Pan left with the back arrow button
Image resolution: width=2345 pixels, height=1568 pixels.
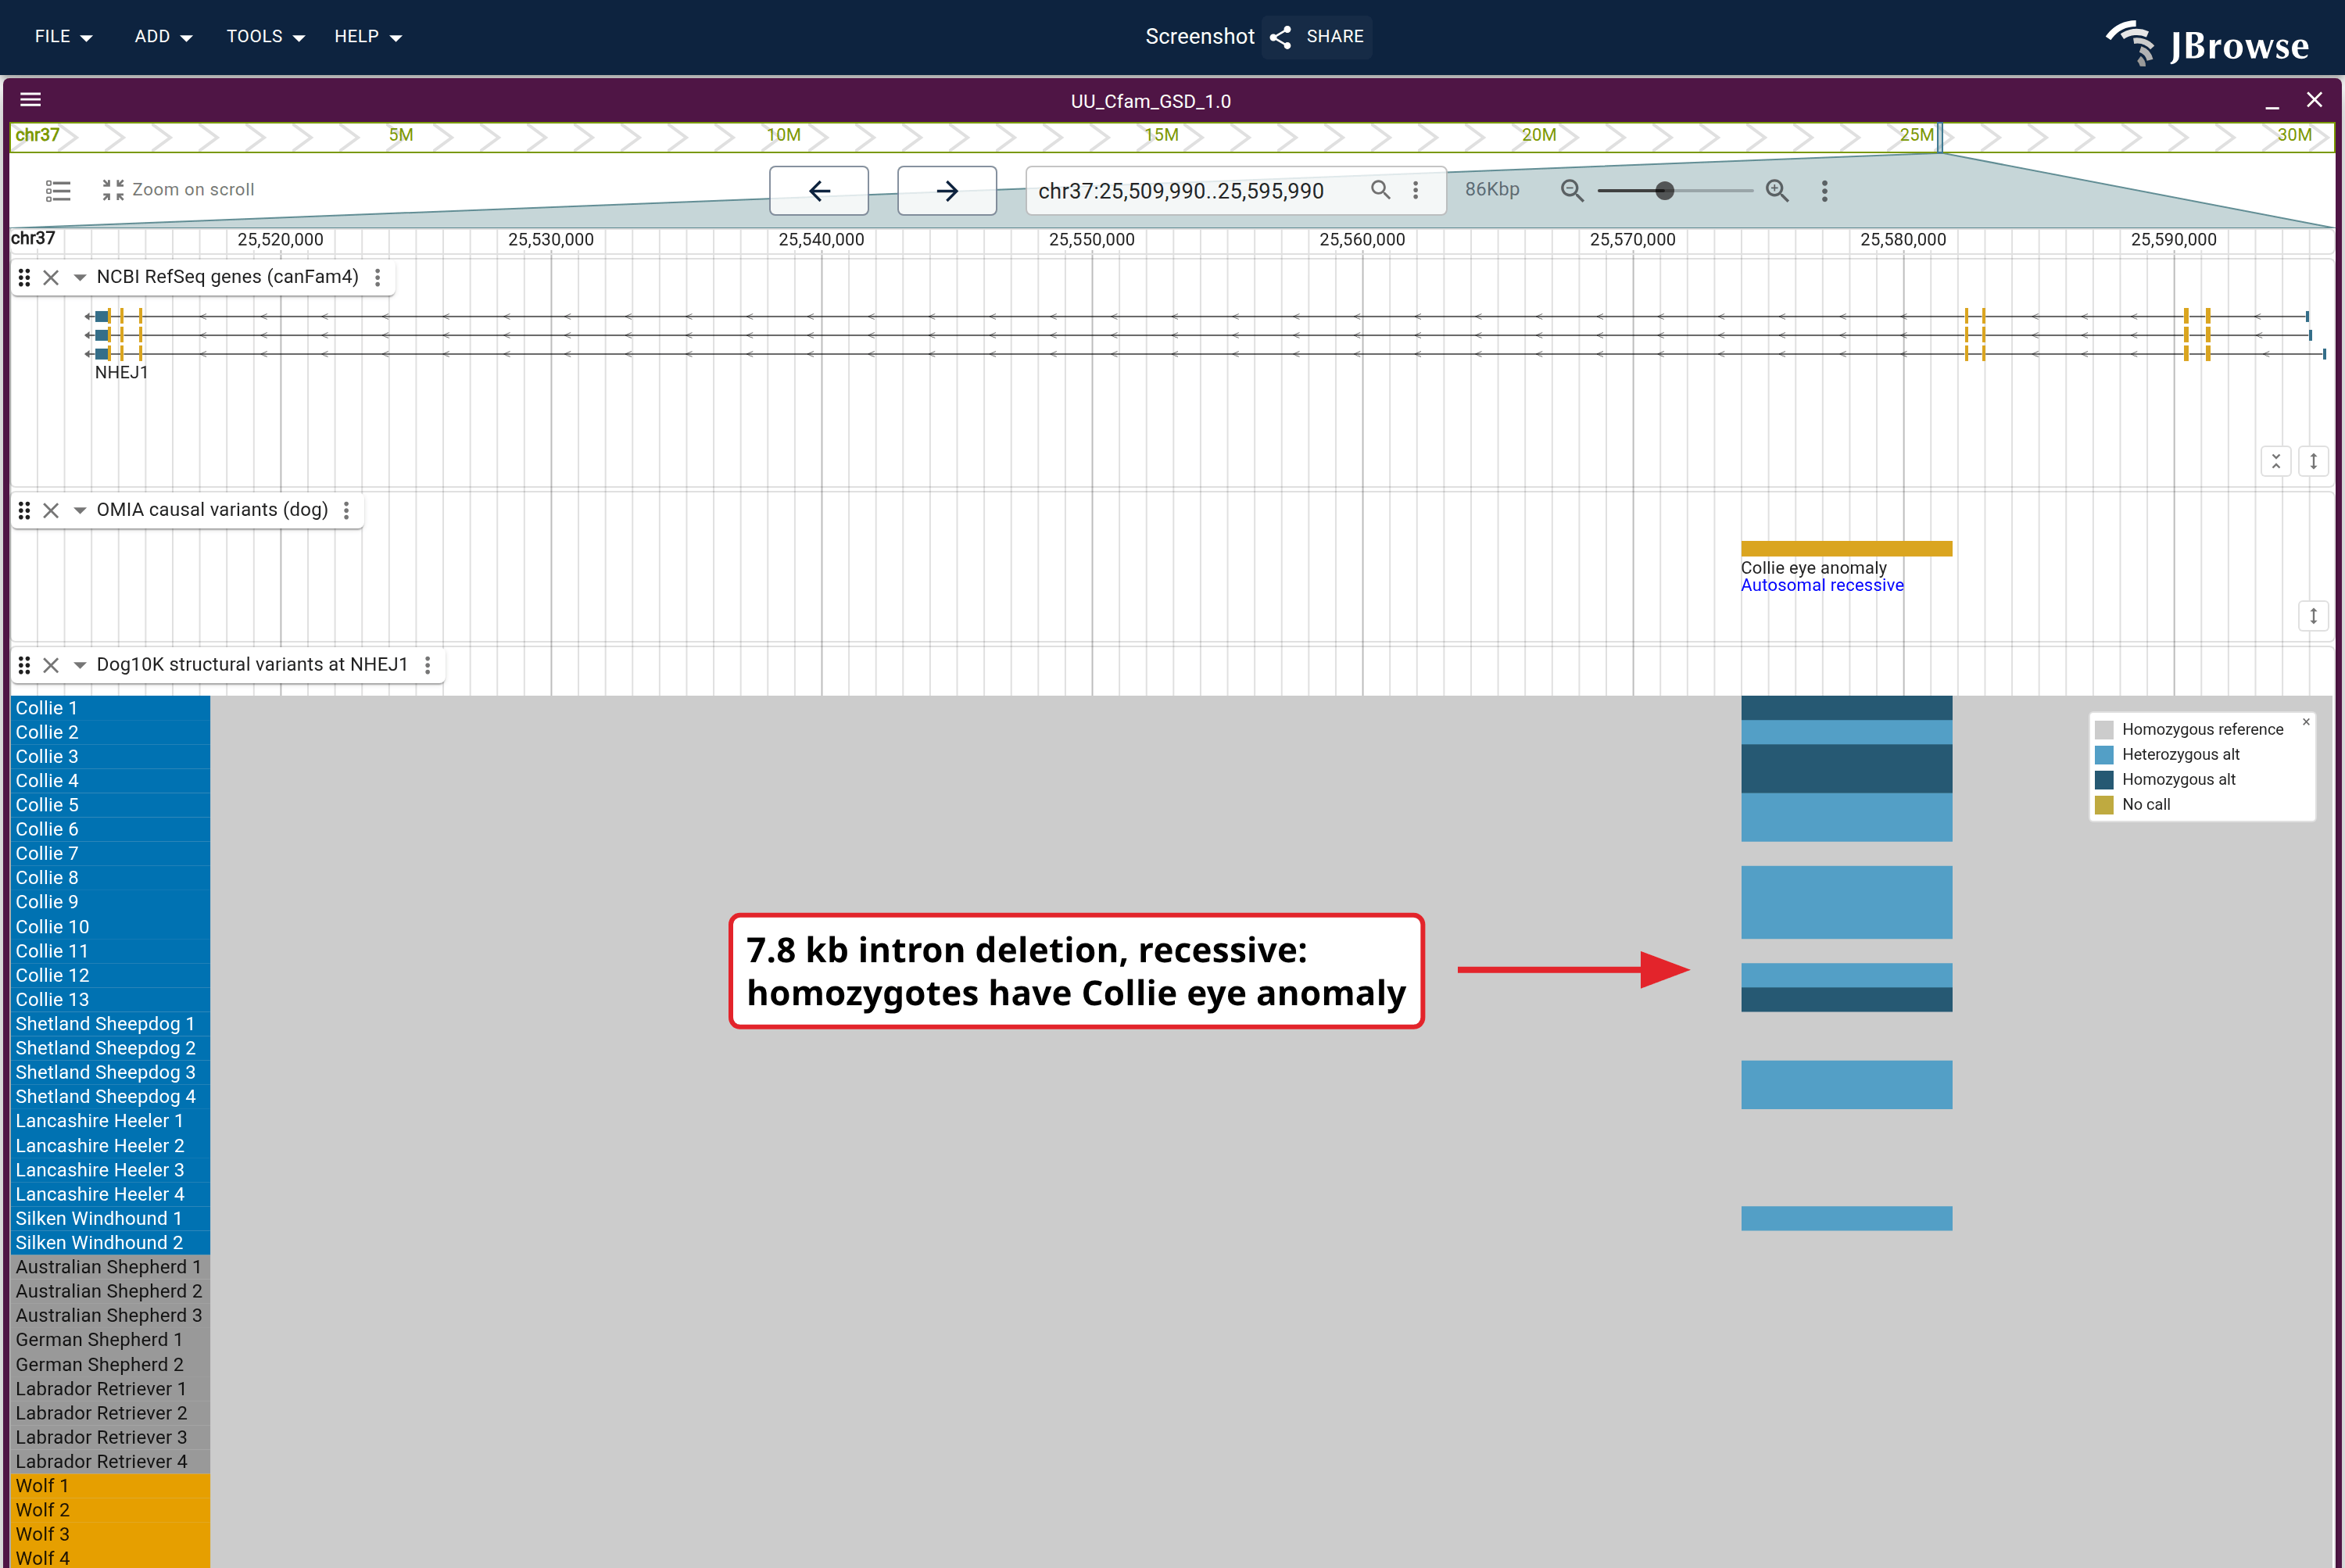pos(819,190)
